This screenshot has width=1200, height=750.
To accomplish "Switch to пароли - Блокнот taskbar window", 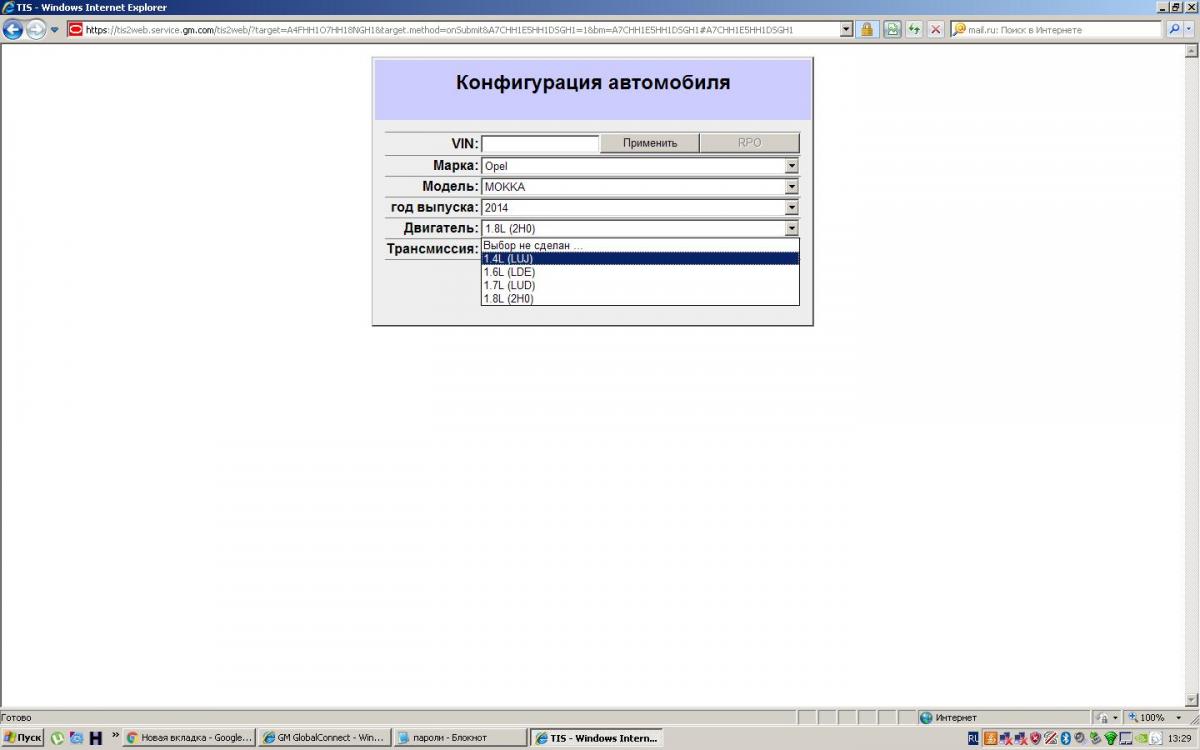I will tap(460, 738).
